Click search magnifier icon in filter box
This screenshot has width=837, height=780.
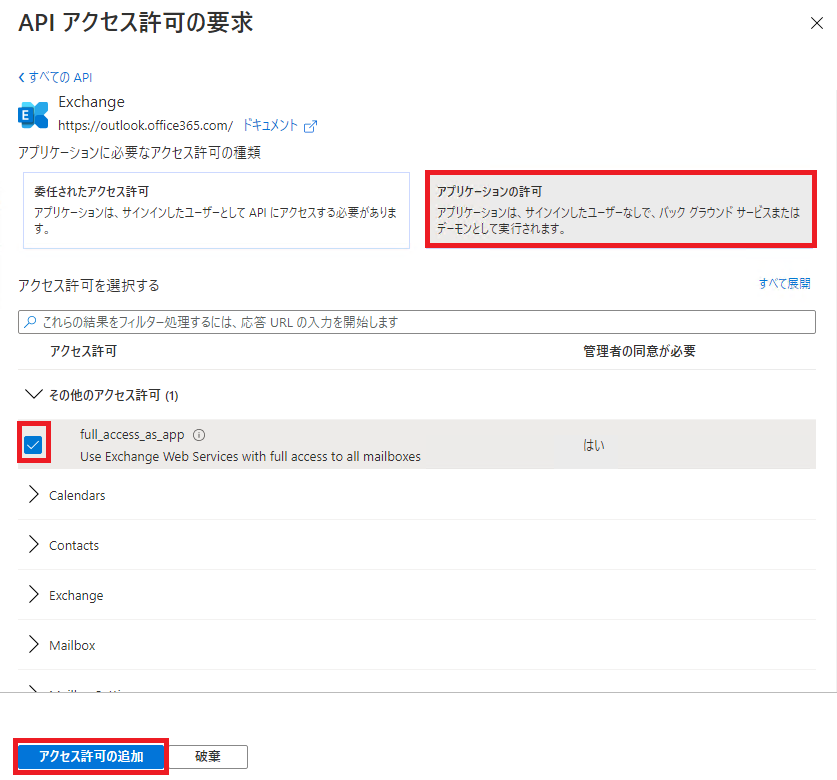(x=30, y=322)
